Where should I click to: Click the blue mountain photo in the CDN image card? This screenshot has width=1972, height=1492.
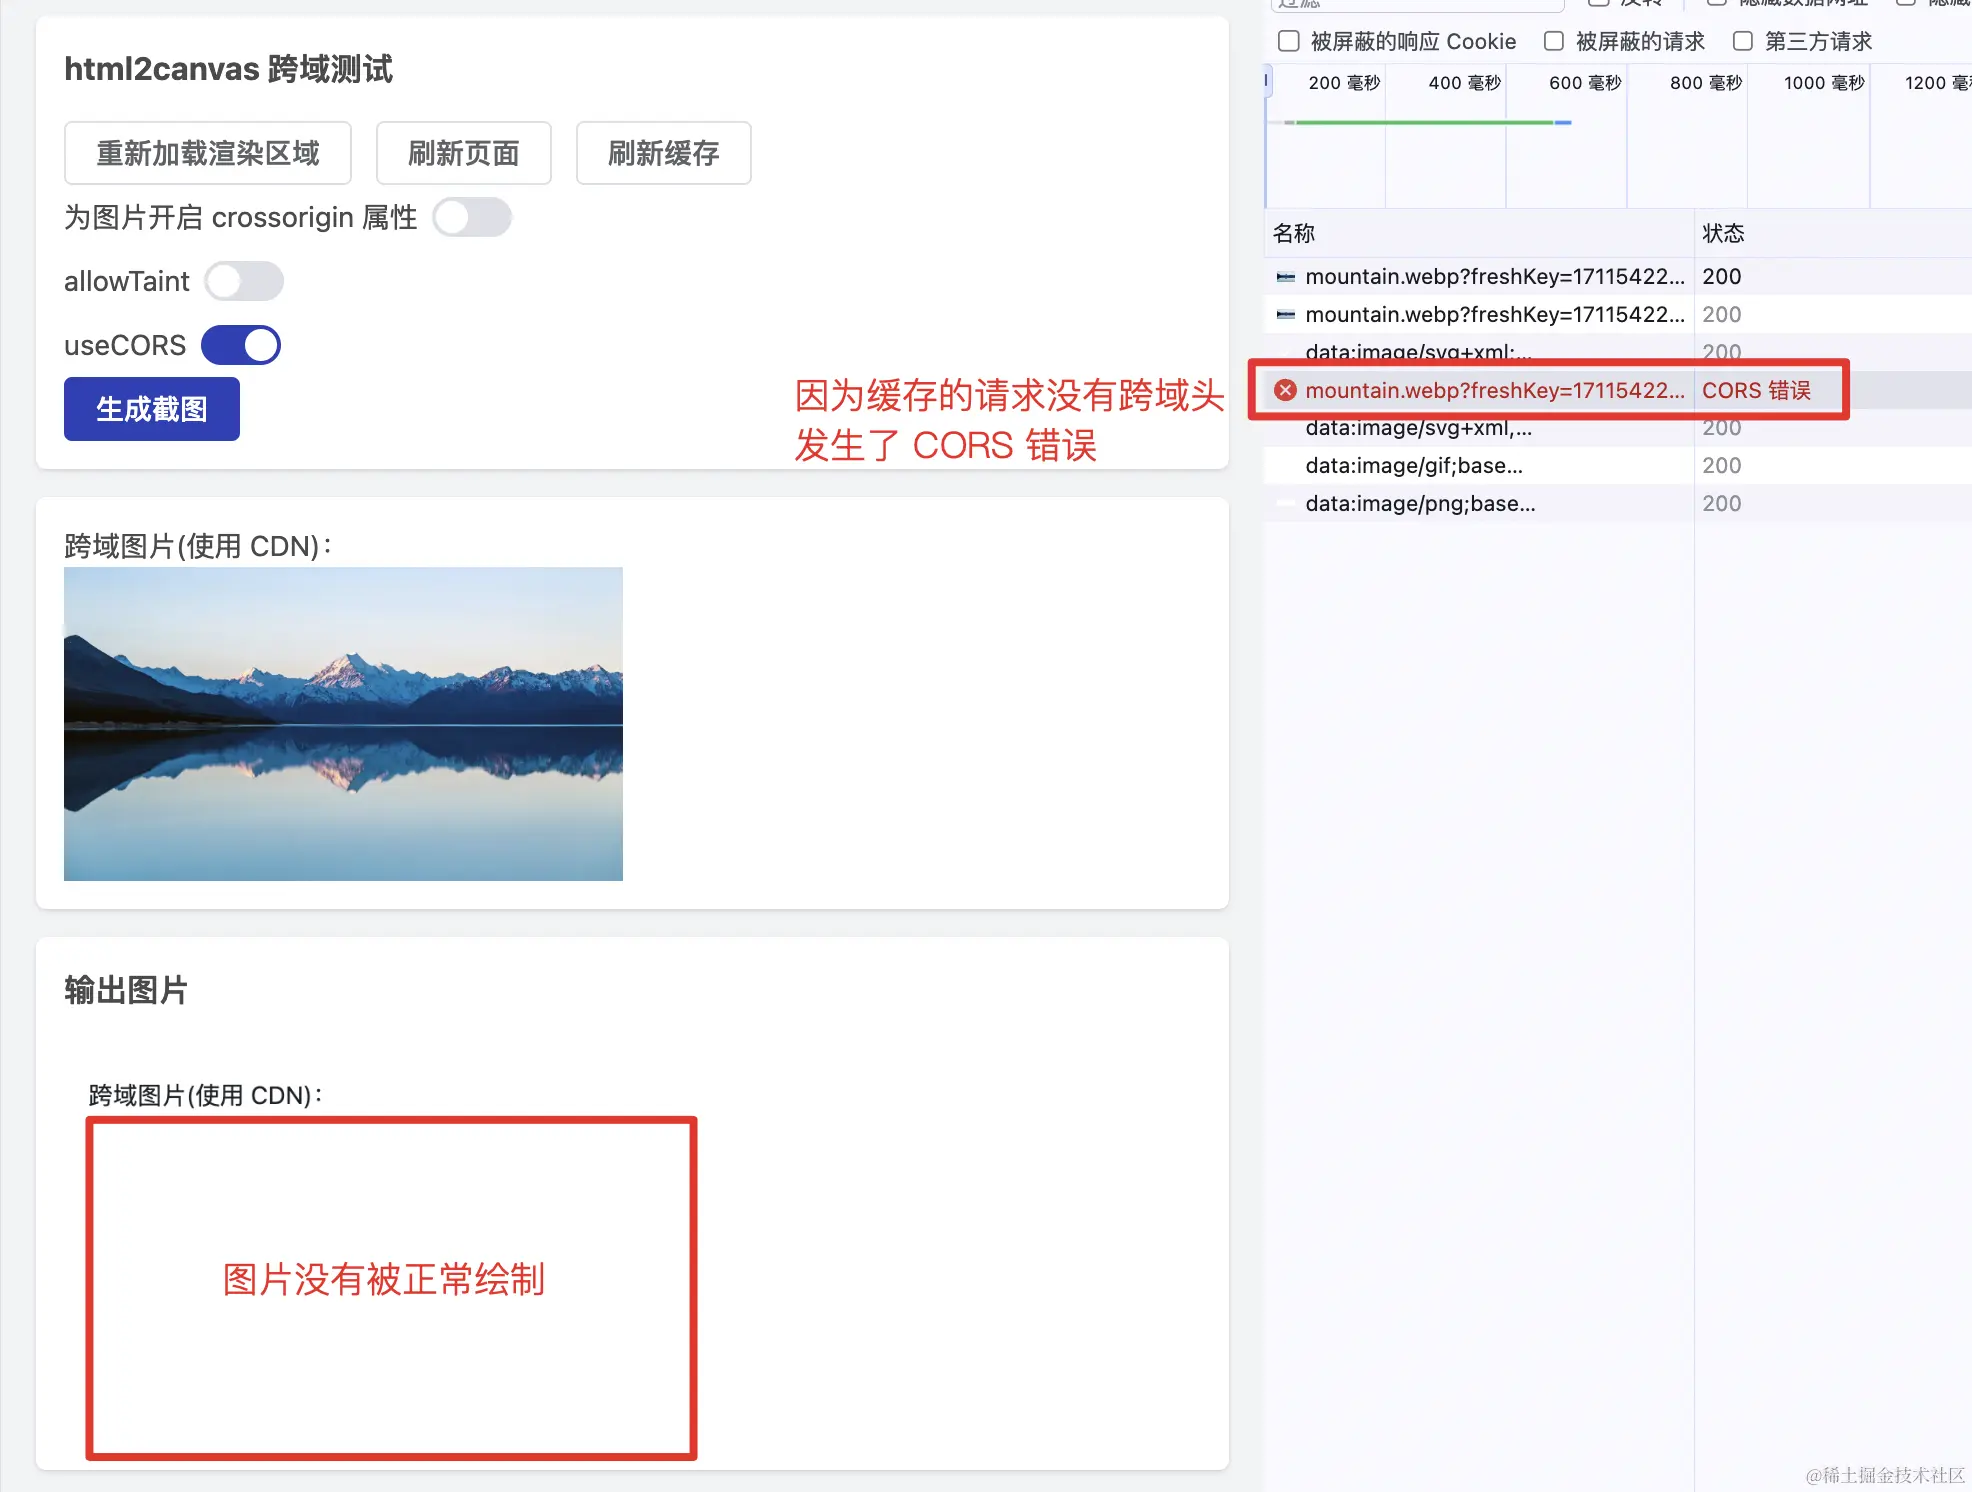point(343,723)
